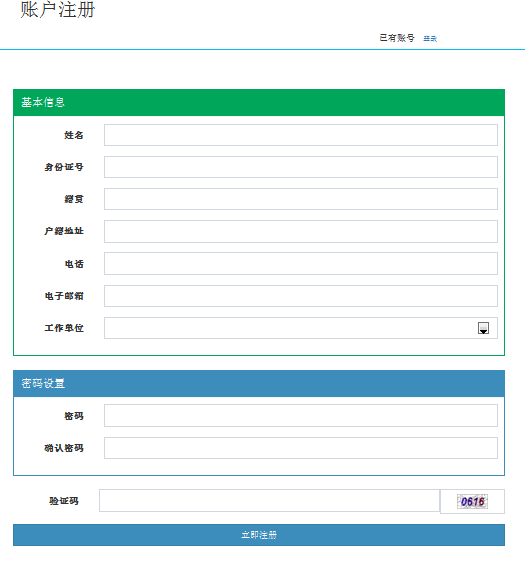Click the 已有账号 text
The width and height of the screenshot is (525, 570).
pyautogui.click(x=397, y=38)
